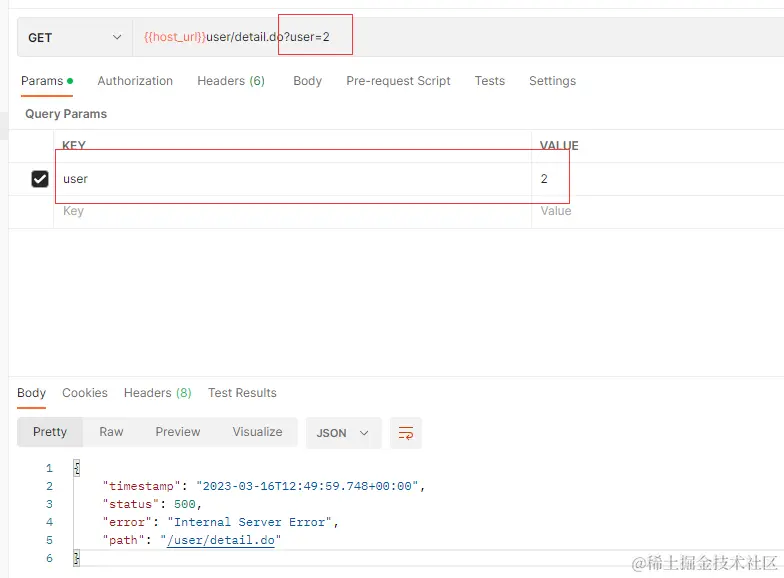Select the request Body tab
This screenshot has width=784, height=578.
point(308,81)
